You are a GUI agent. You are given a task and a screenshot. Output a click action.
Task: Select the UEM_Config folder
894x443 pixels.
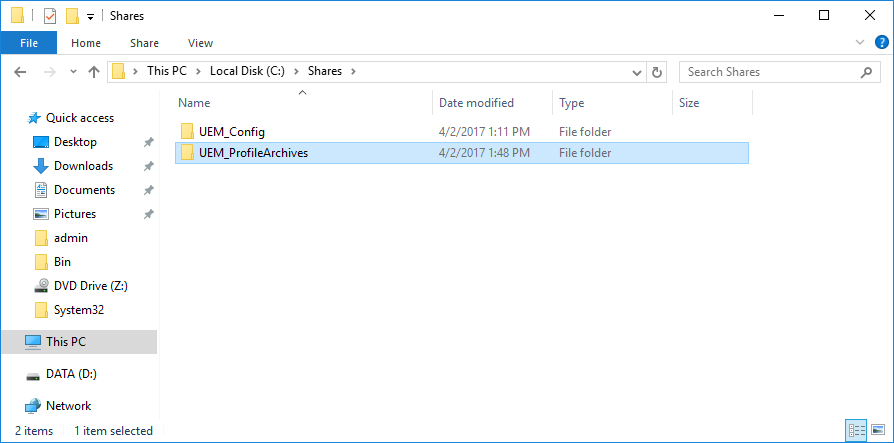click(x=231, y=132)
